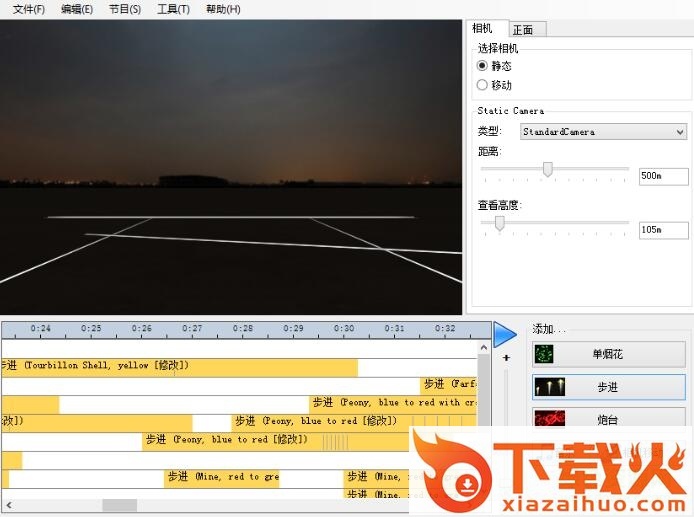Click the 步进 fountain thumbnail icon
The height and width of the screenshot is (517, 694).
(550, 387)
